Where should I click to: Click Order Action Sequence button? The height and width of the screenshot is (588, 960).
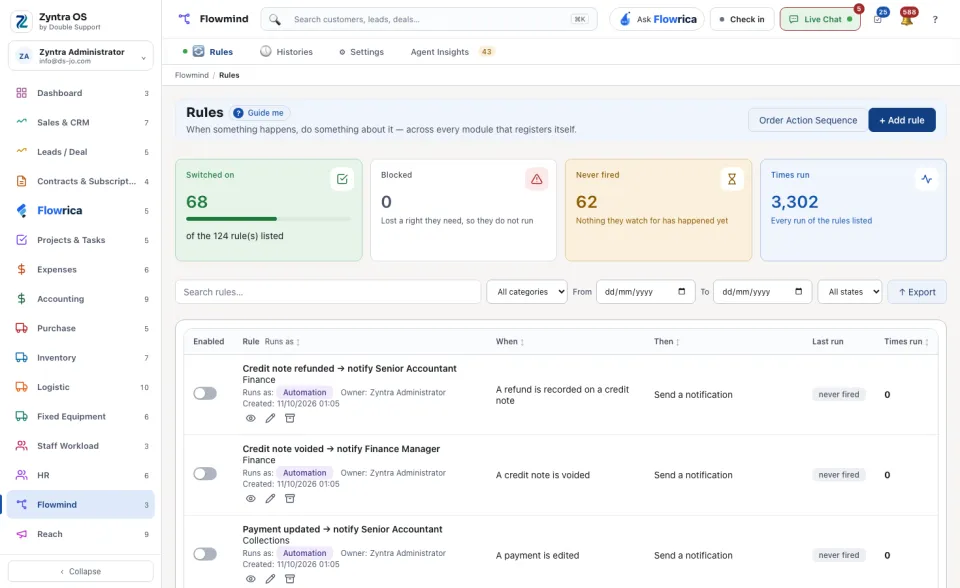click(x=808, y=120)
